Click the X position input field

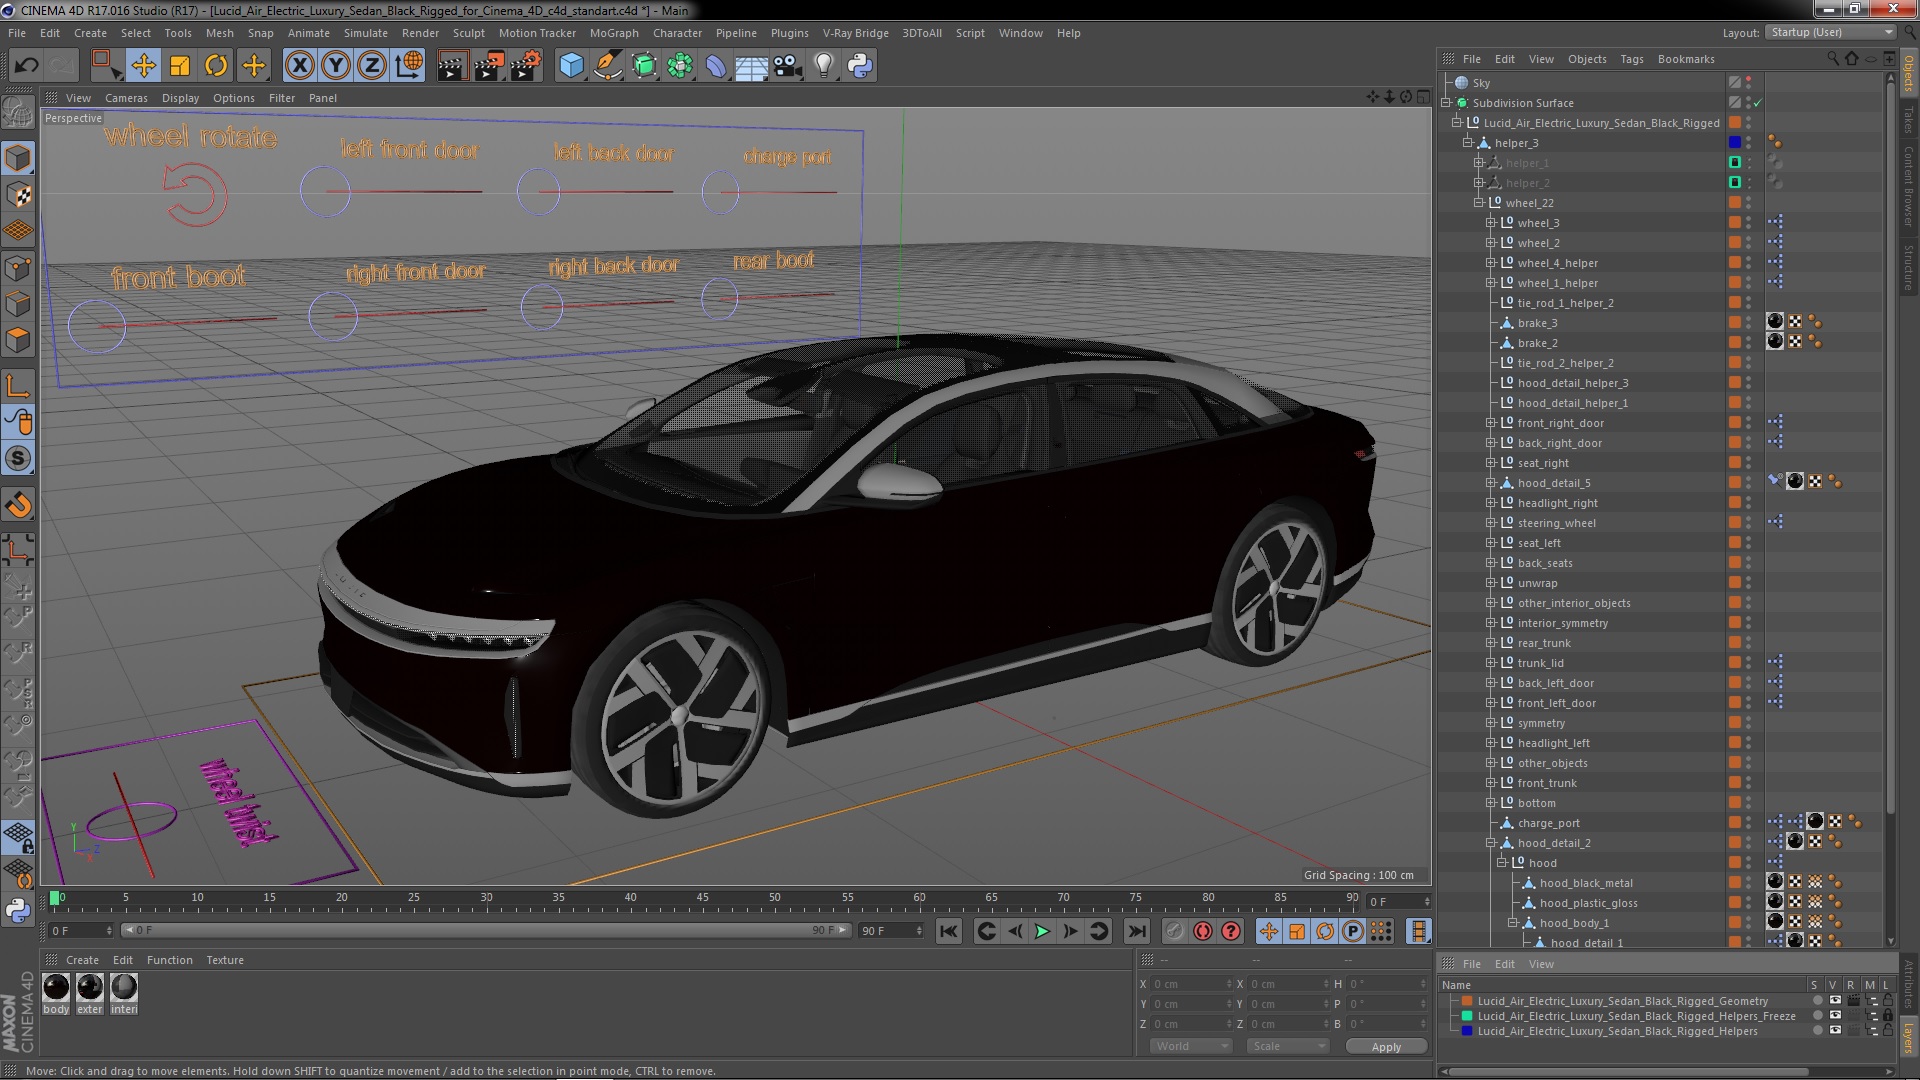pyautogui.click(x=1192, y=984)
